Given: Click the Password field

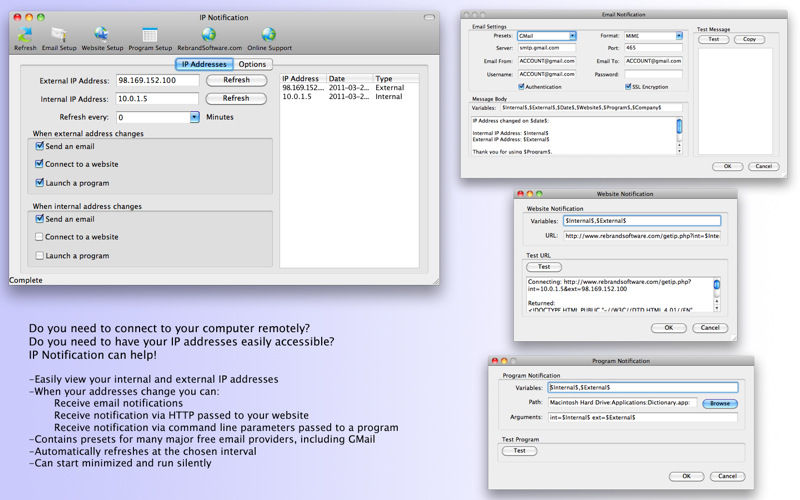Looking at the screenshot, I should pyautogui.click(x=654, y=74).
